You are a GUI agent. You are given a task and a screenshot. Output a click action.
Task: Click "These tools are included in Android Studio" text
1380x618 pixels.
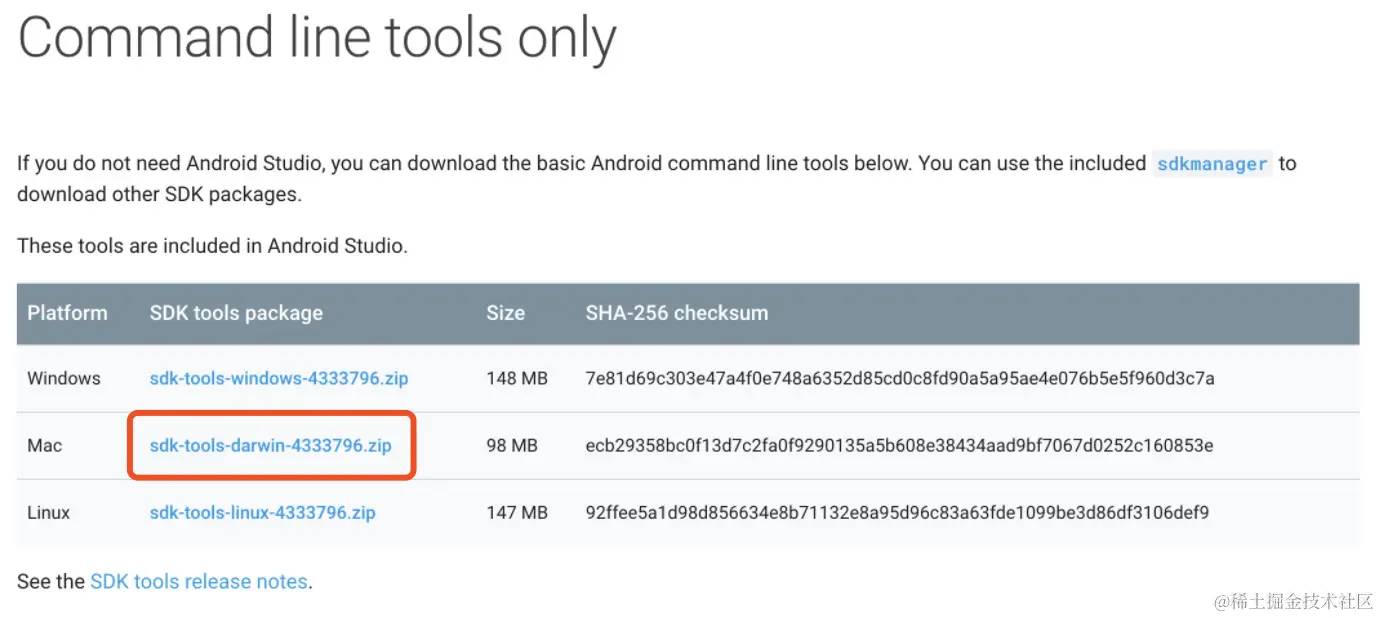pos(212,245)
